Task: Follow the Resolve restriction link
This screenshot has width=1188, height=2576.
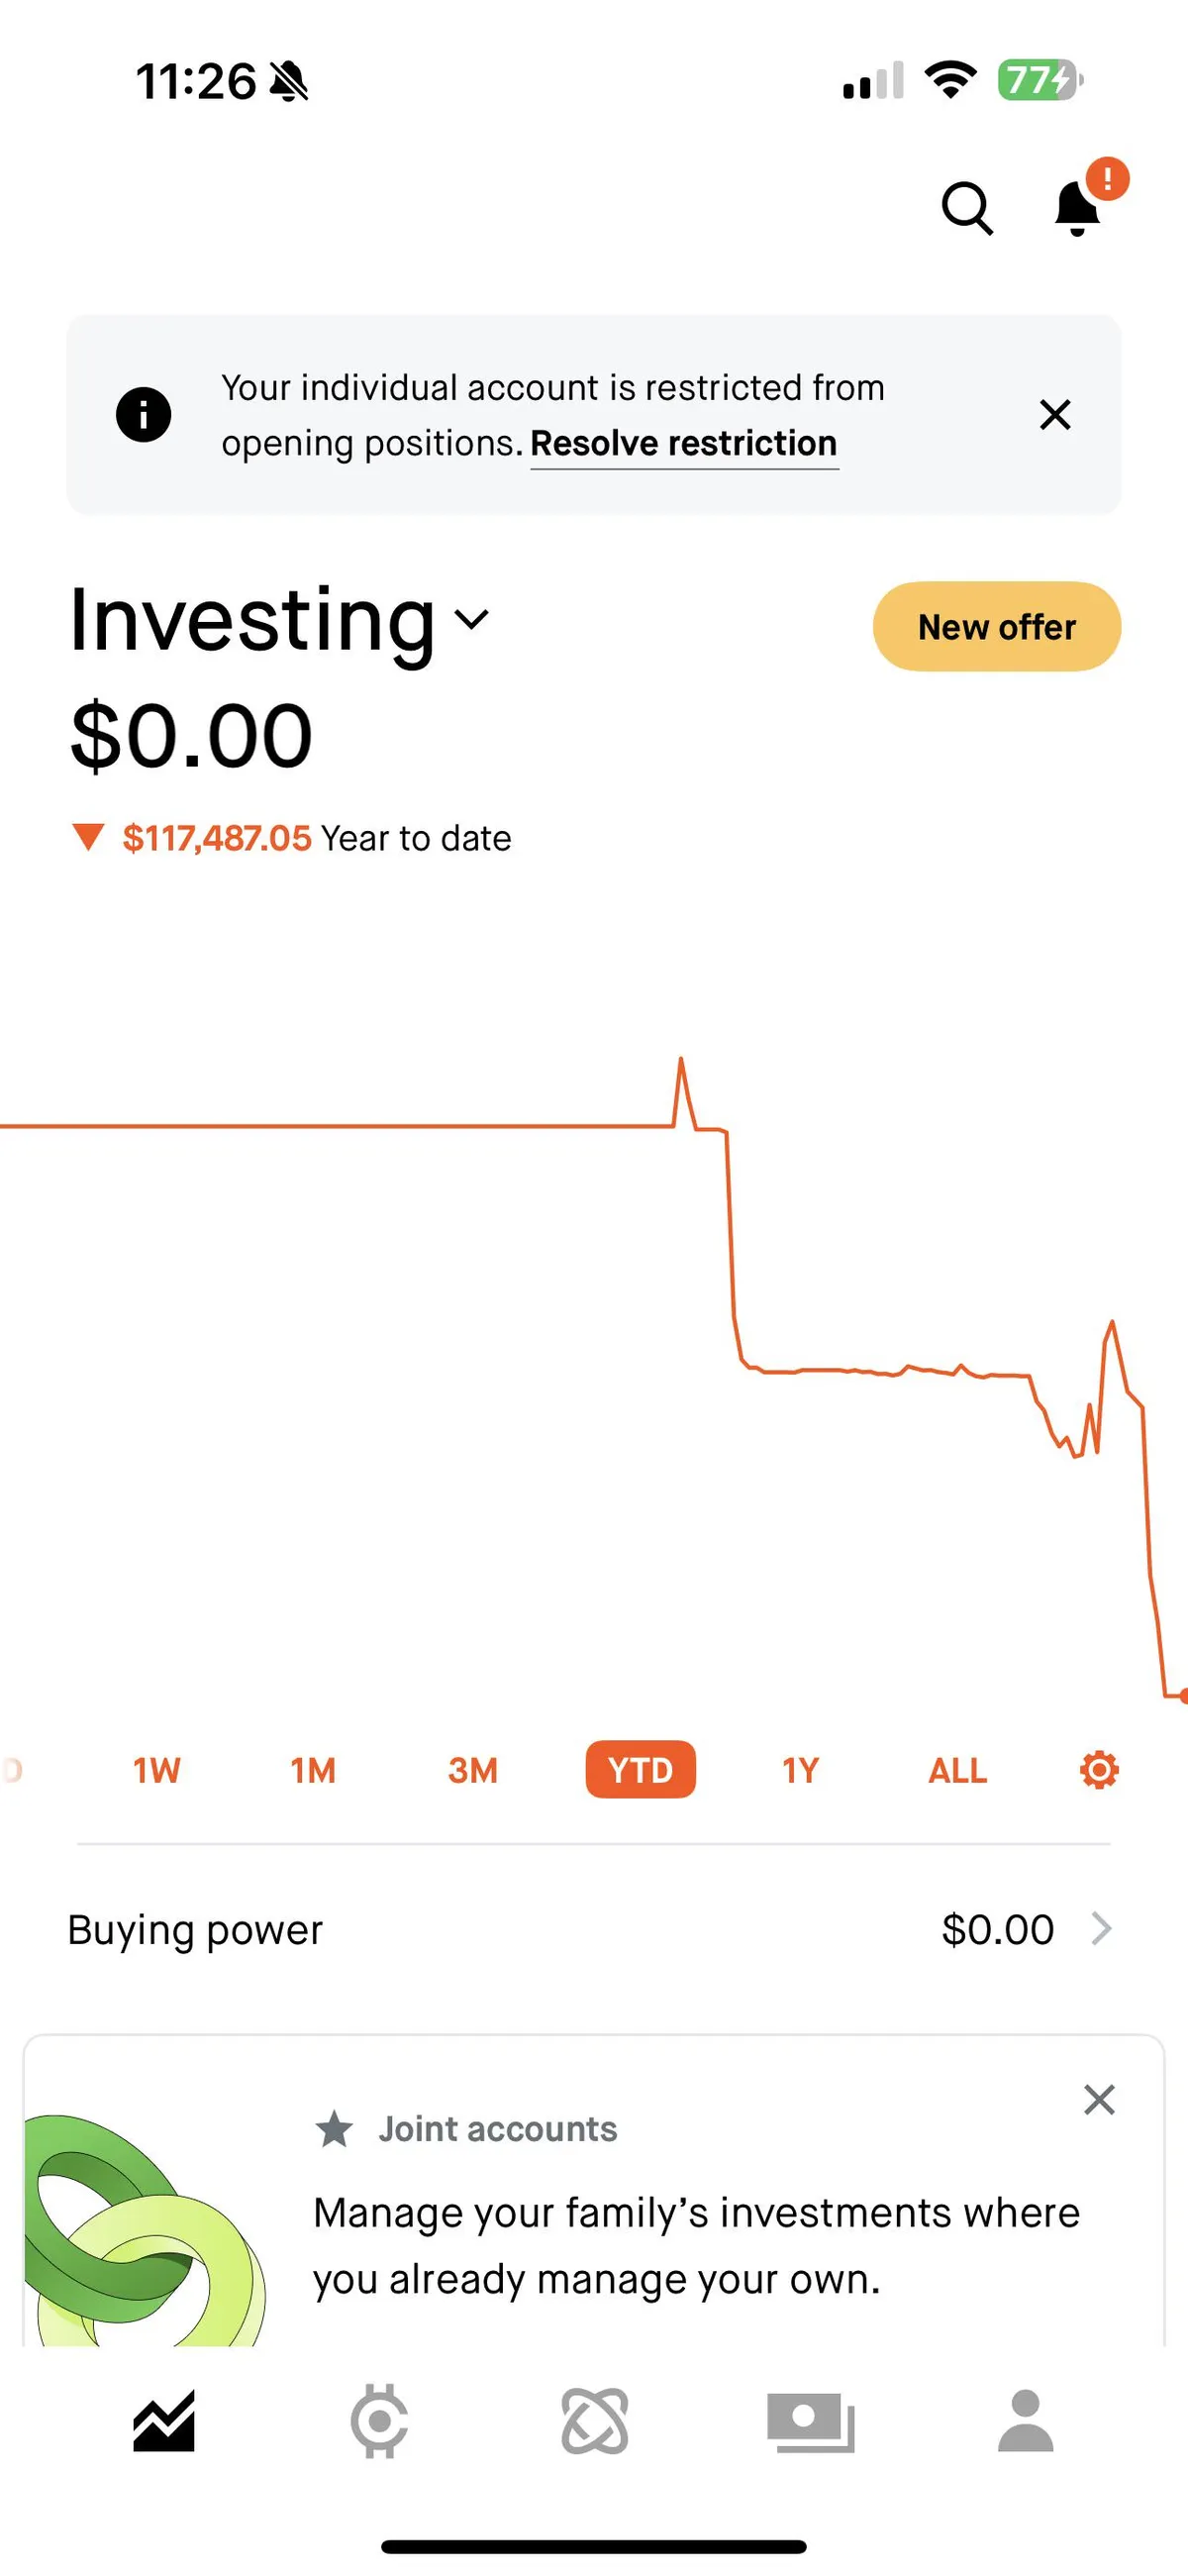Action: pos(683,444)
